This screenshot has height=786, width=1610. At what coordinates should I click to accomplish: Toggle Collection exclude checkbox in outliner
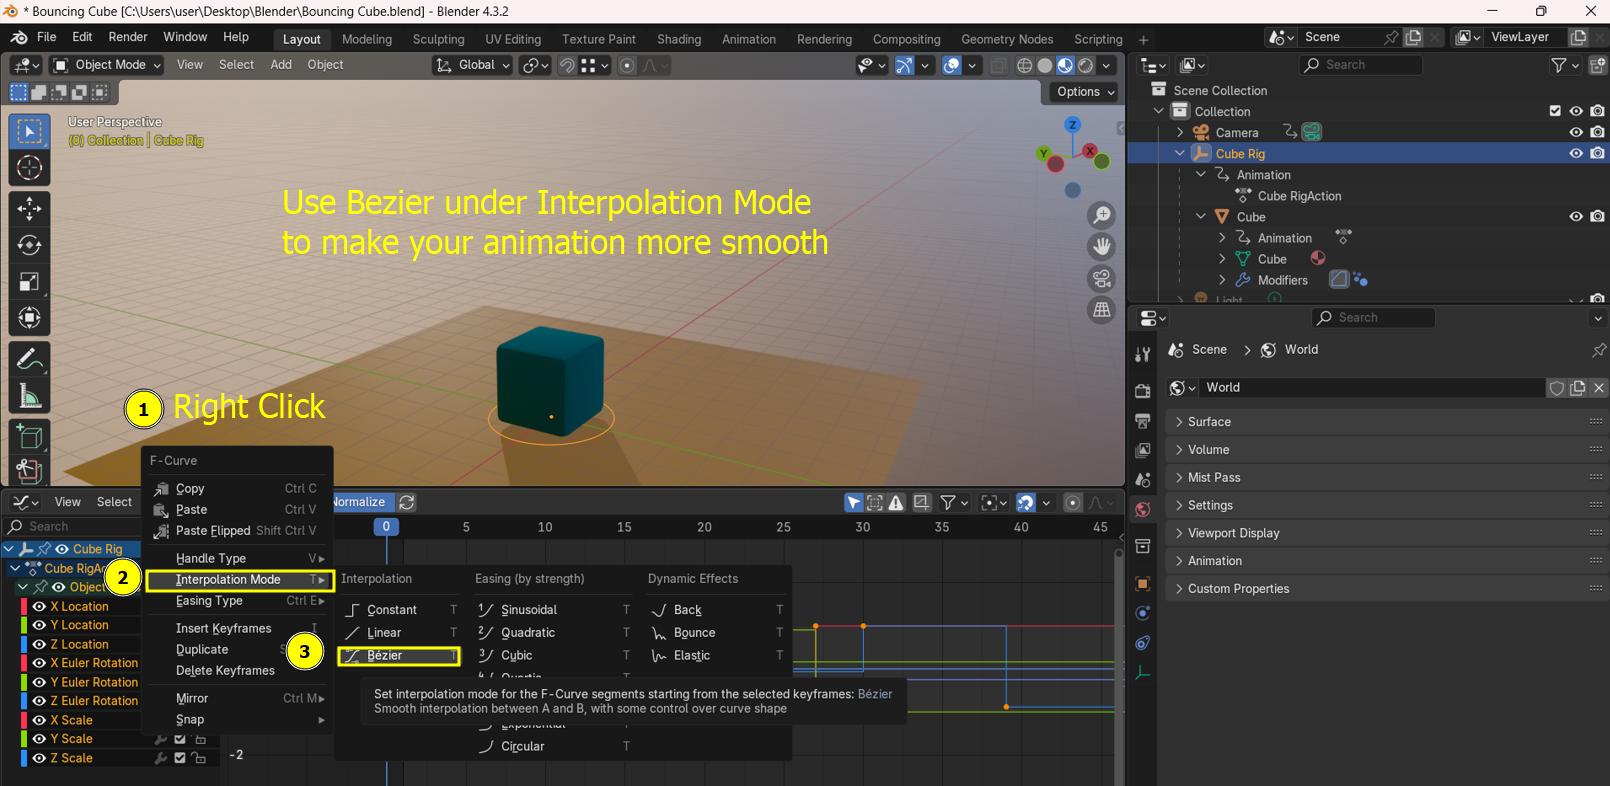[1555, 111]
